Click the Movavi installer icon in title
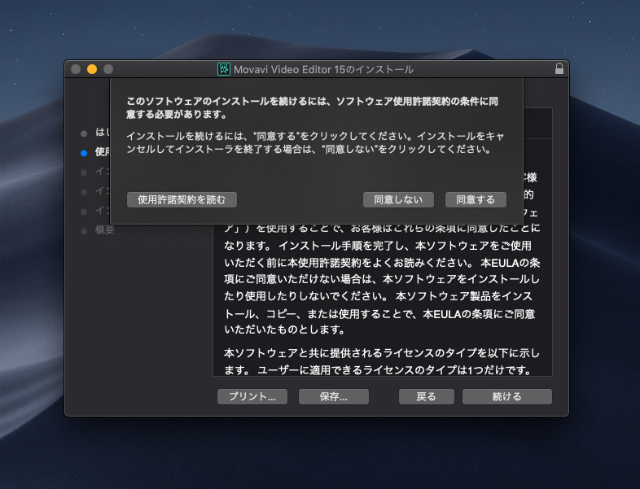This screenshot has height=489, width=640. (223, 69)
